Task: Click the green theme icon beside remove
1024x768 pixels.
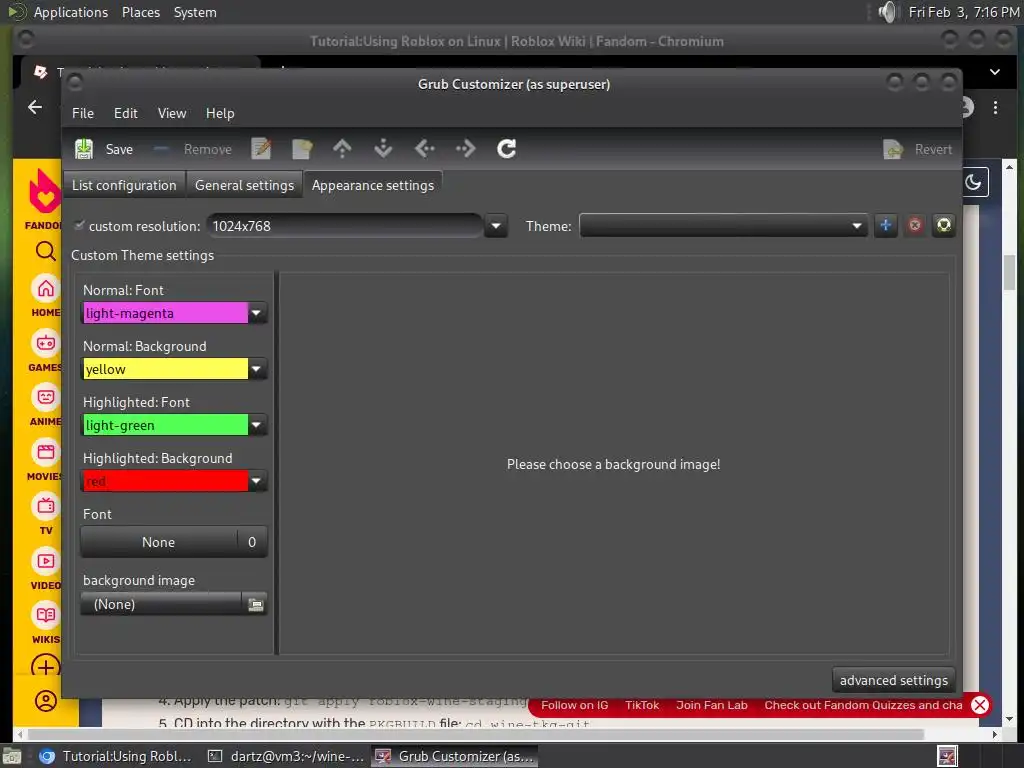Action: (x=944, y=225)
